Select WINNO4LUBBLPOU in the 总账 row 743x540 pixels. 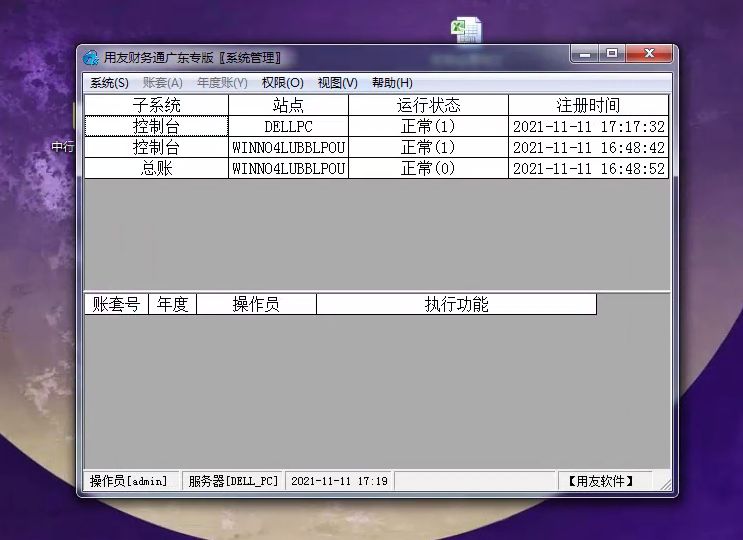pyautogui.click(x=288, y=168)
